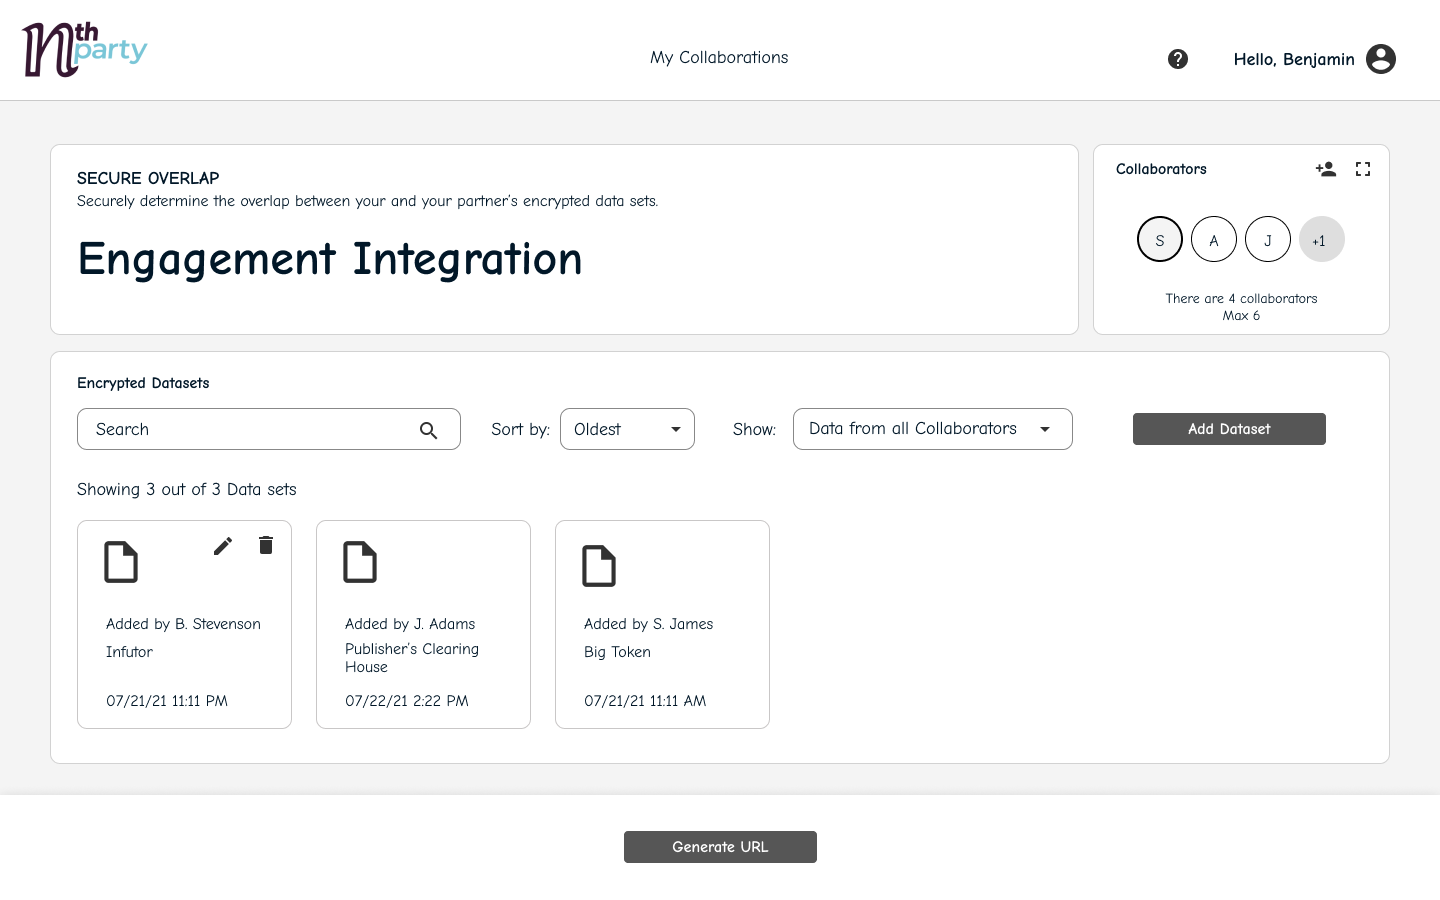Click the file icon on Infutor card
This screenshot has width=1440, height=900.
point(121,562)
